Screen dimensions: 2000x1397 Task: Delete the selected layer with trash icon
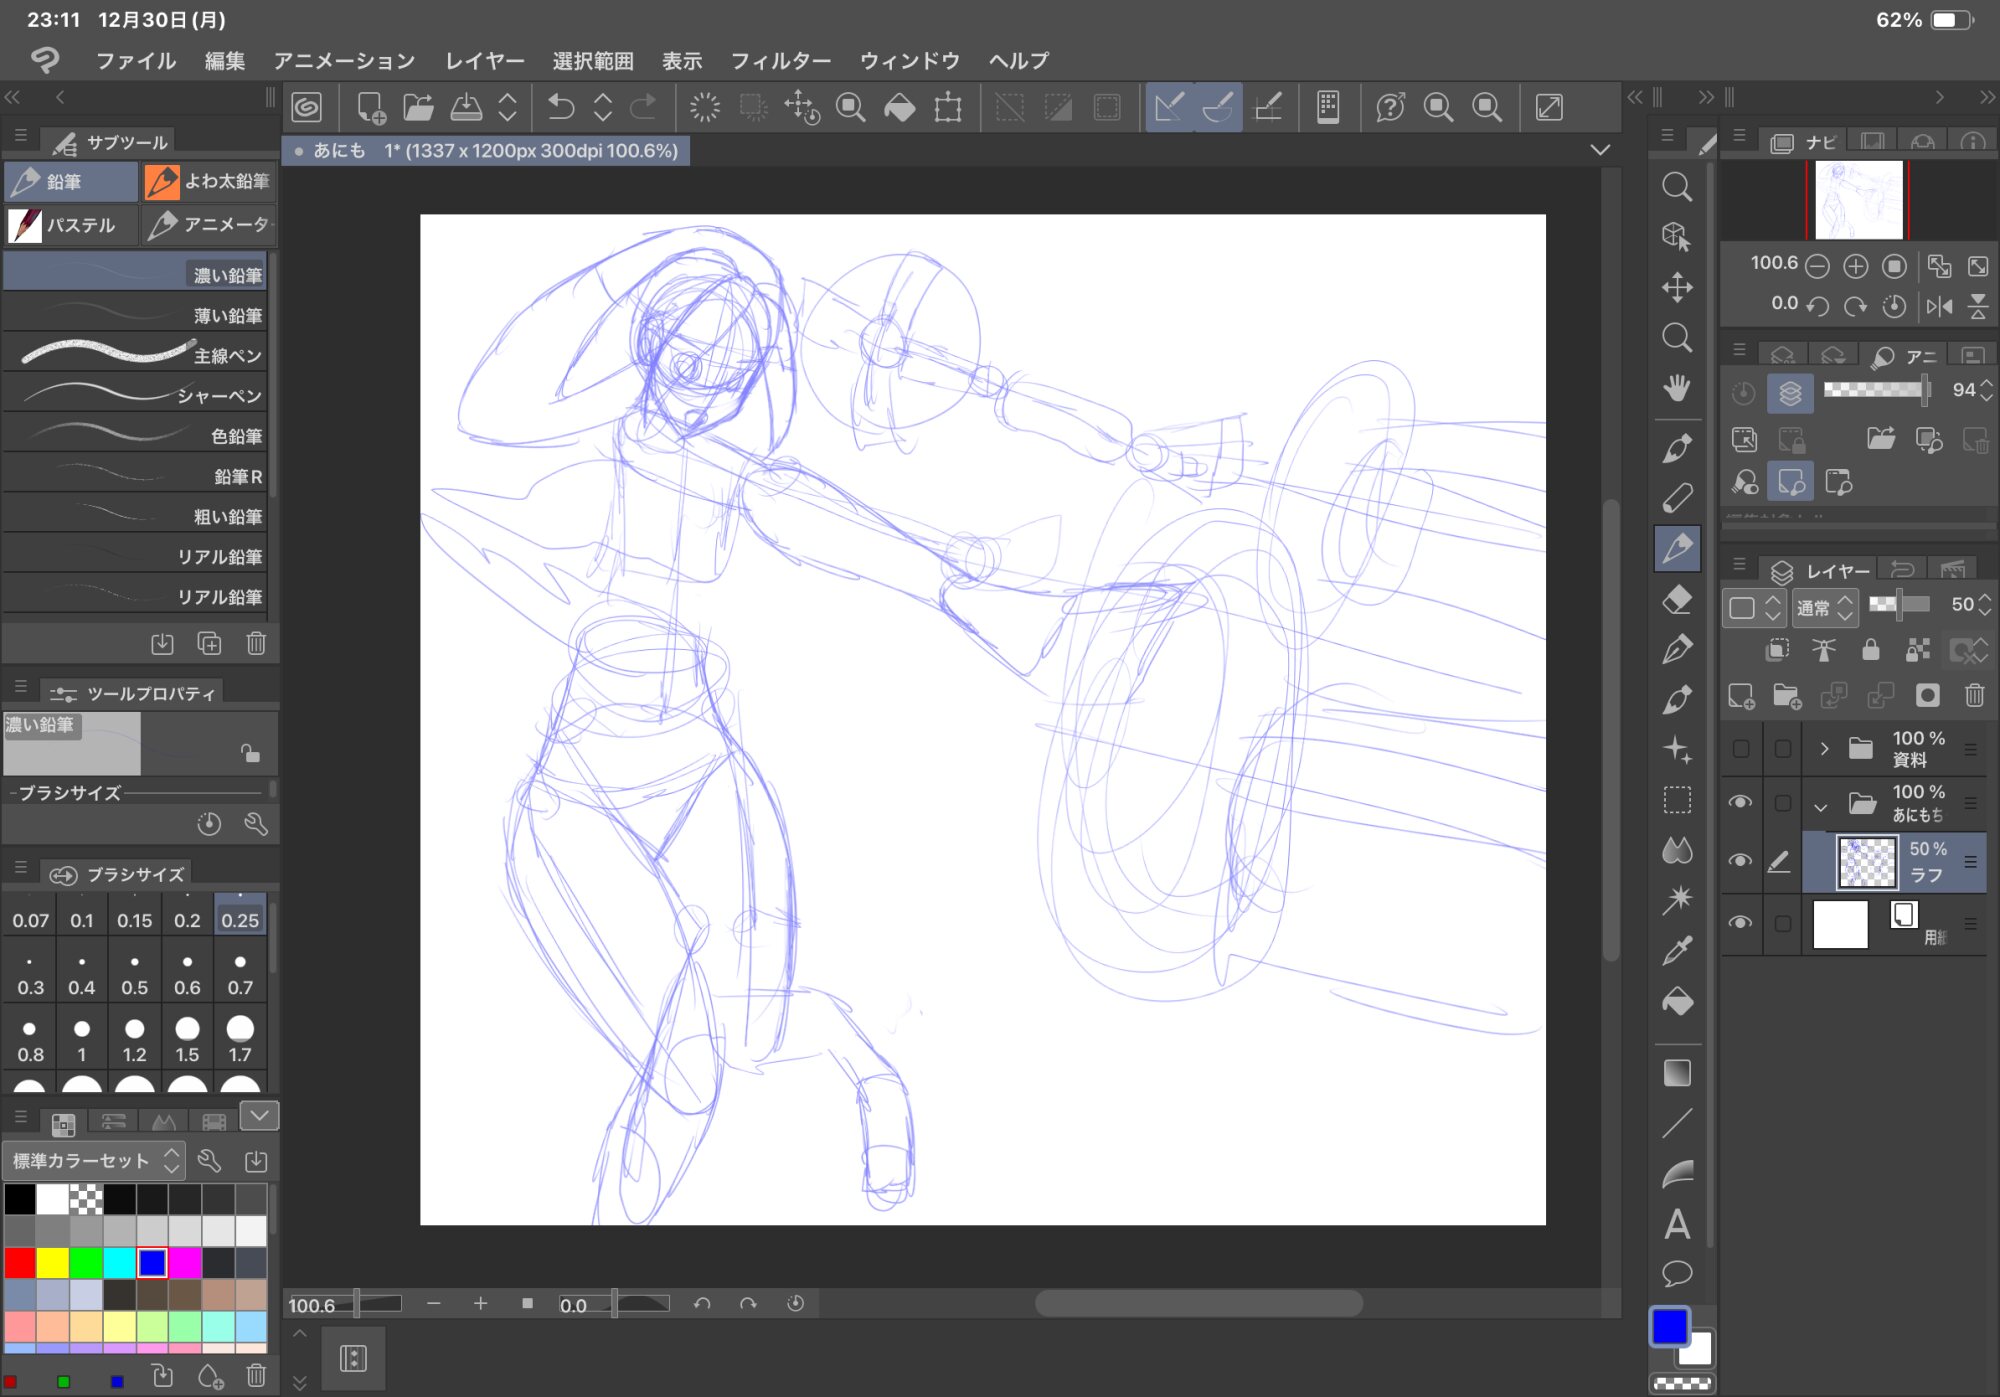pos(1974,695)
